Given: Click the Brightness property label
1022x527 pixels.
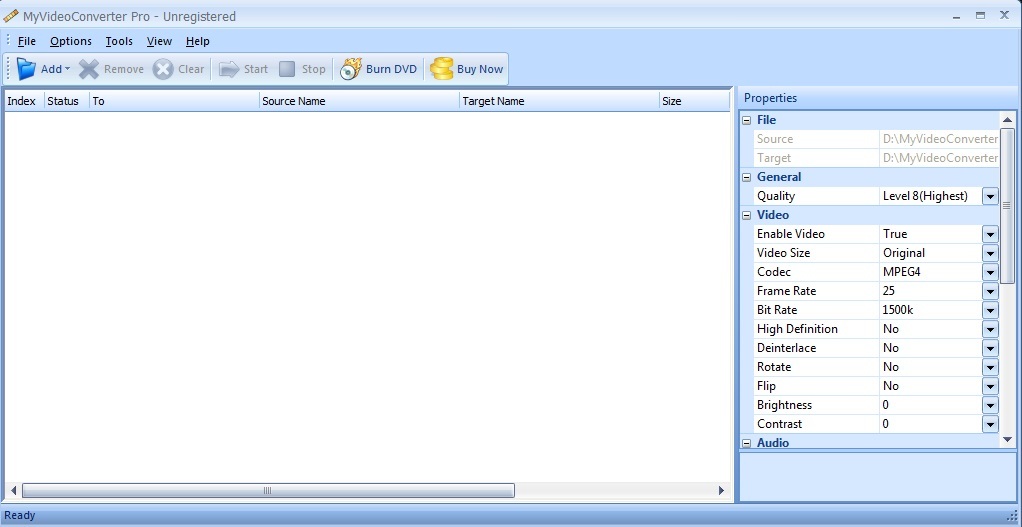Looking at the screenshot, I should [784, 405].
